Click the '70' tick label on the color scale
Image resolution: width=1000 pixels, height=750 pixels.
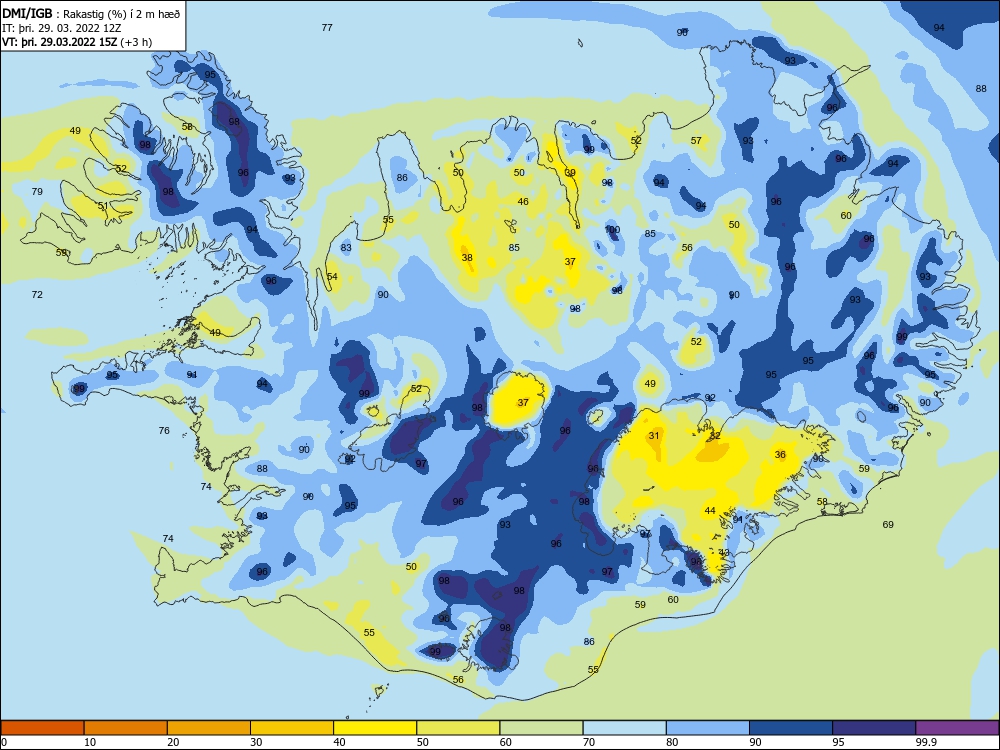pos(589,742)
